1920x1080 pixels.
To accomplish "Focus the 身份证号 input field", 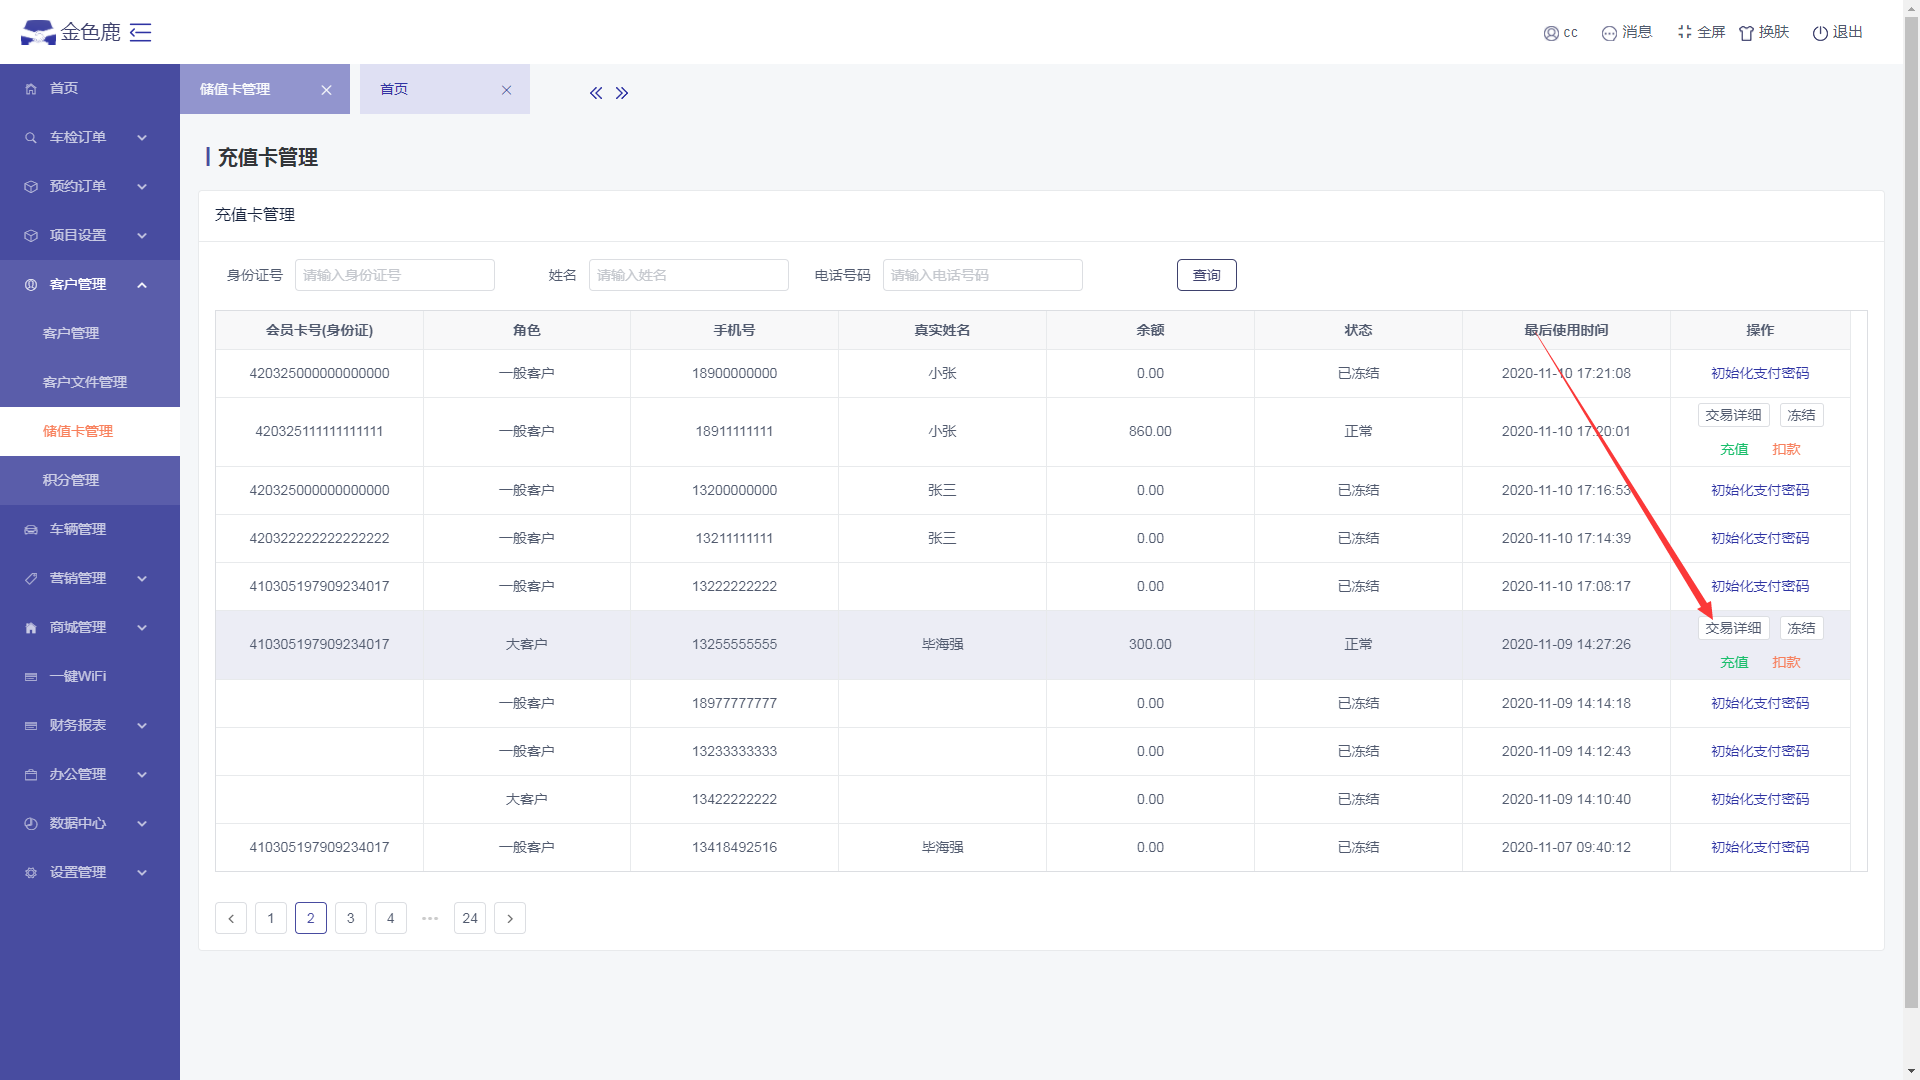I will point(394,275).
